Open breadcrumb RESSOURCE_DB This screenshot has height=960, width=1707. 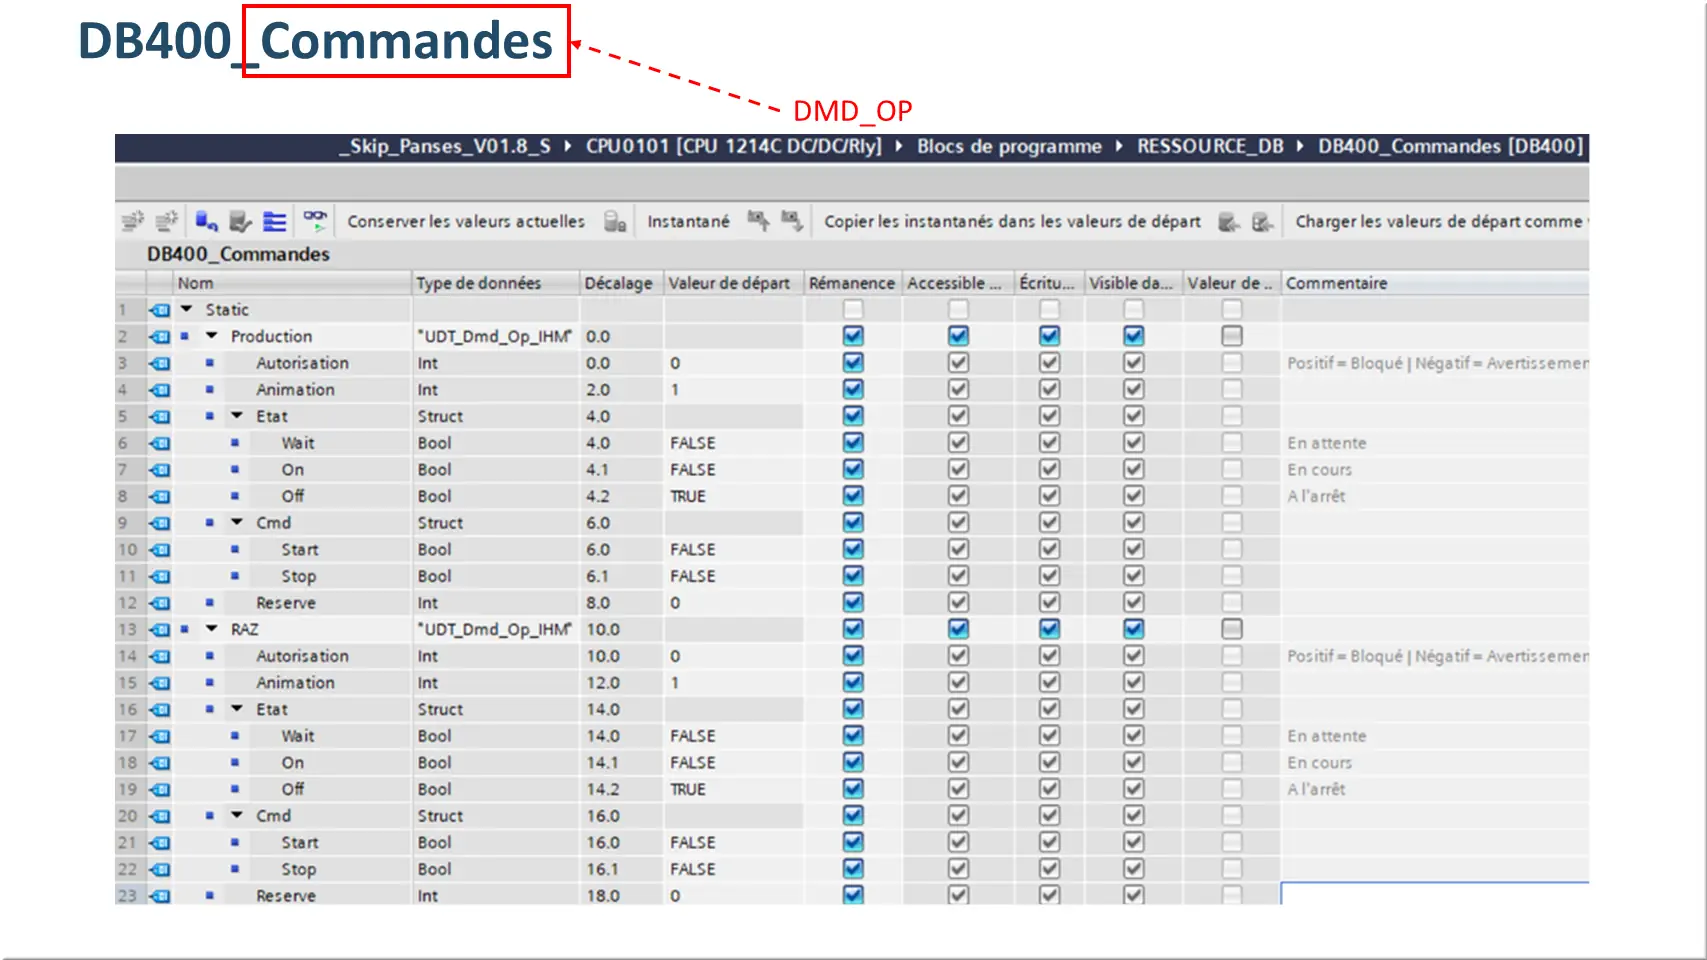coord(1210,147)
